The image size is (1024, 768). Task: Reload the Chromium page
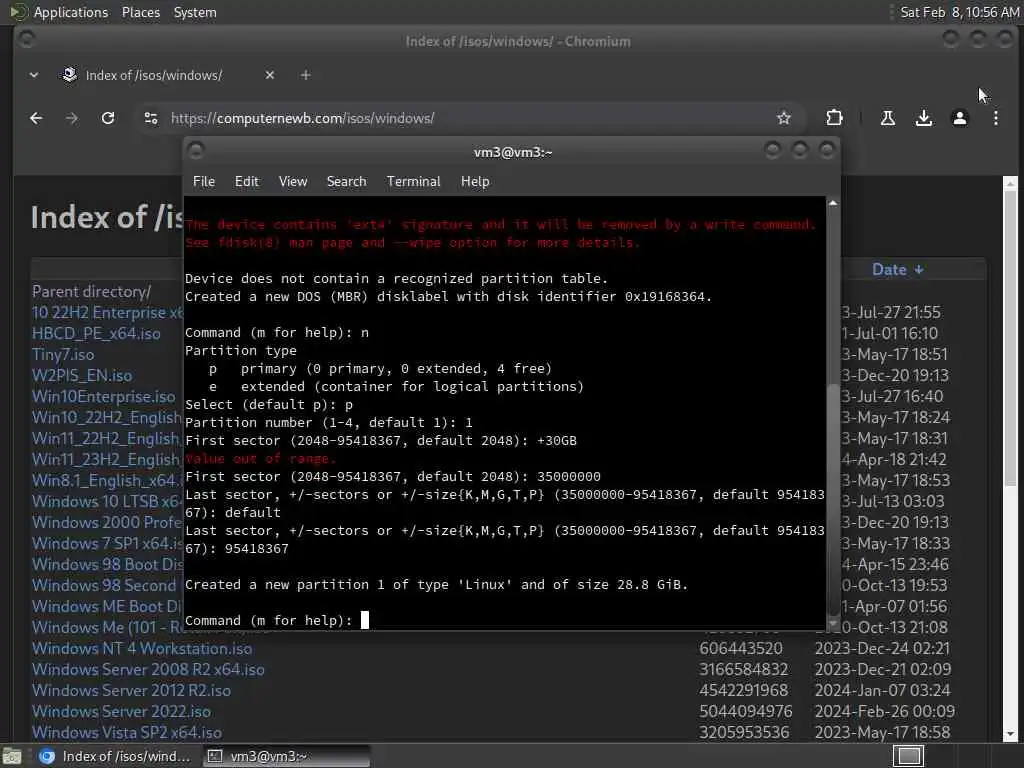click(108, 118)
